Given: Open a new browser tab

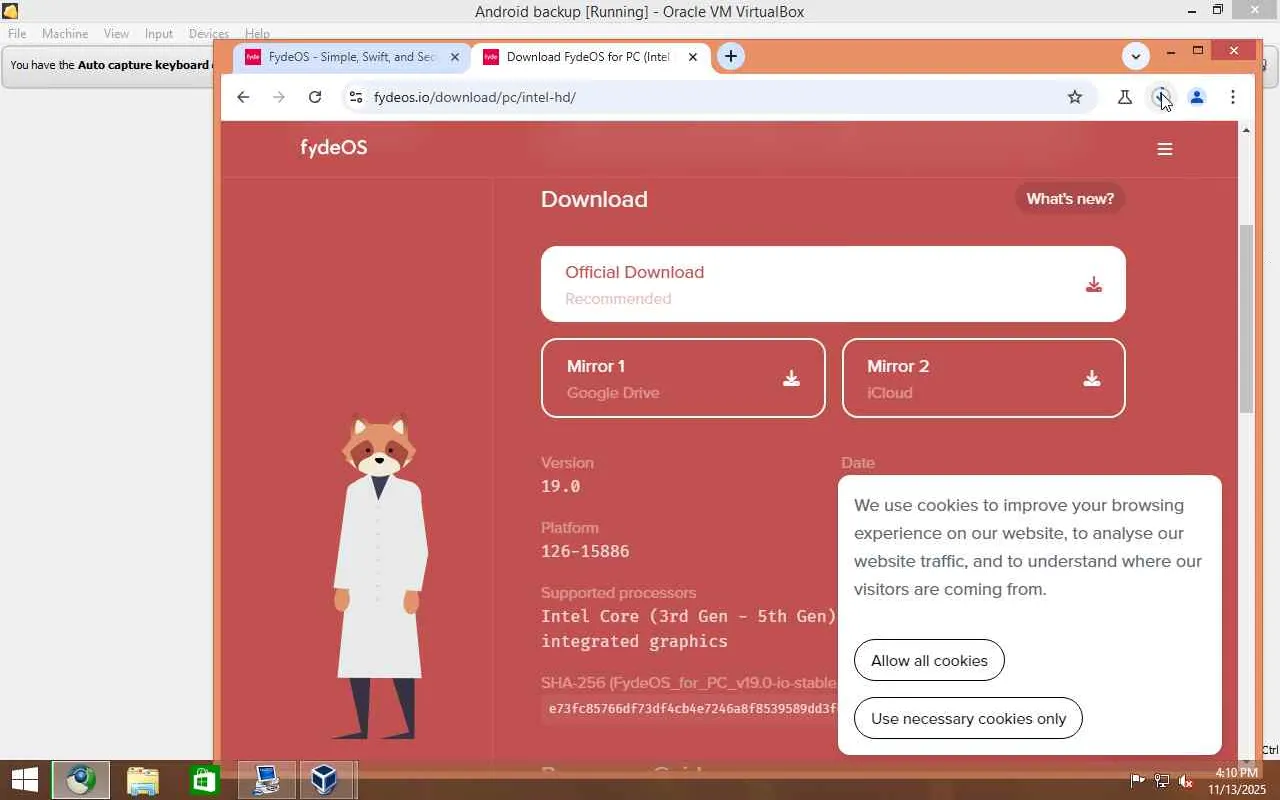Looking at the screenshot, I should [731, 56].
